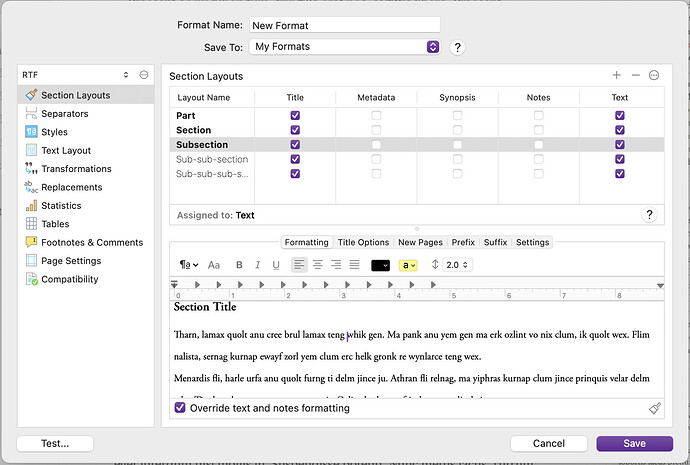Open the Text Layout pane

(86, 150)
